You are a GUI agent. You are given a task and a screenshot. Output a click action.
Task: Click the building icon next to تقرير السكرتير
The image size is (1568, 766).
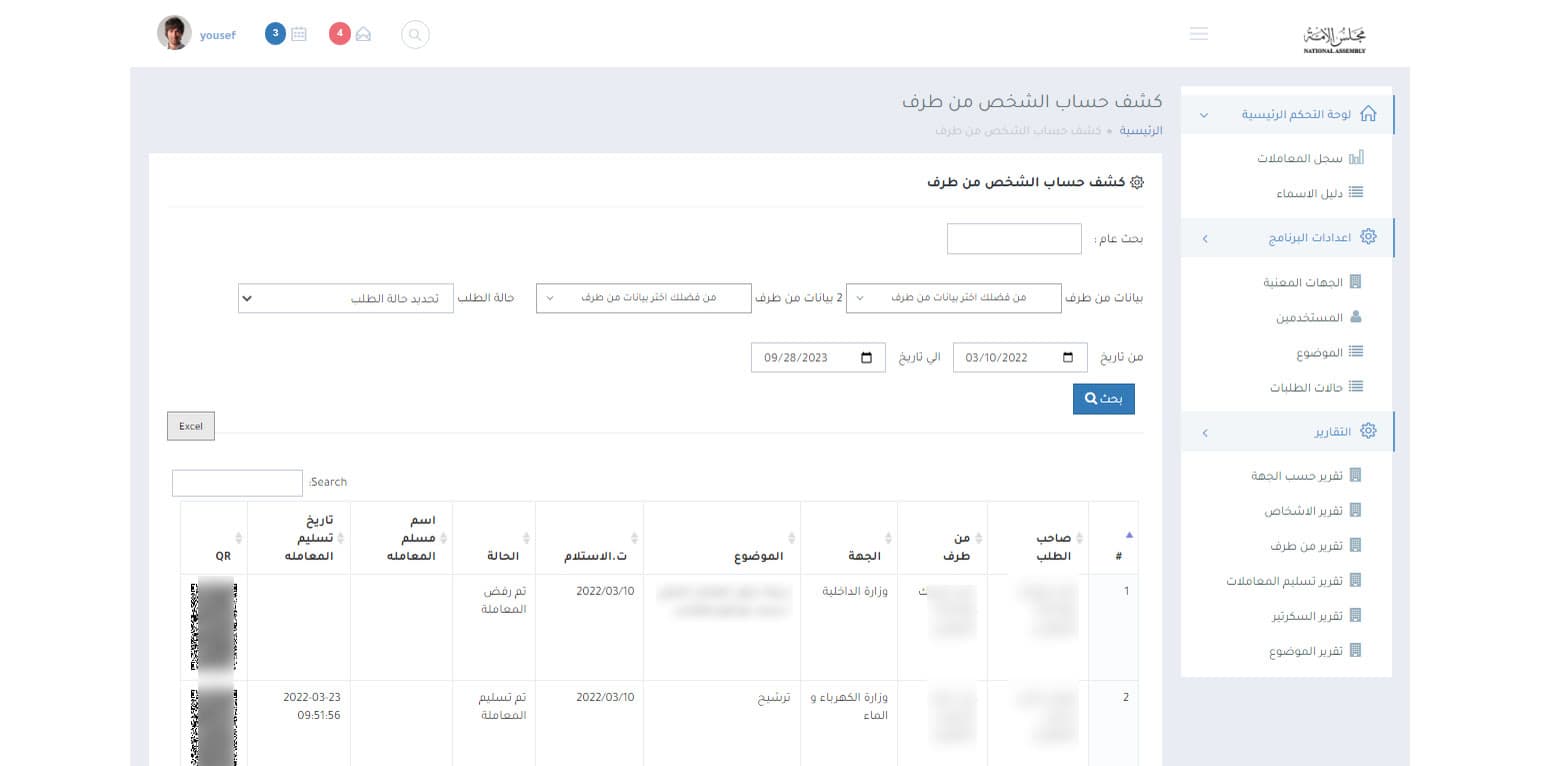tap(1356, 615)
